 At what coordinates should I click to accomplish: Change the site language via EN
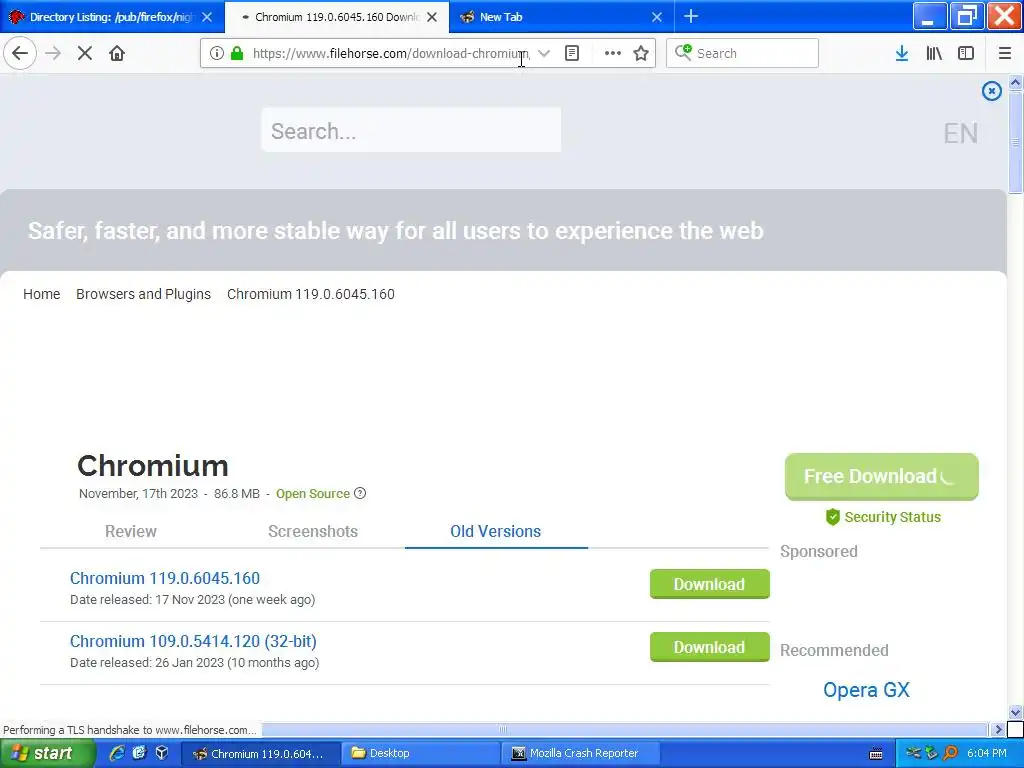tap(961, 133)
